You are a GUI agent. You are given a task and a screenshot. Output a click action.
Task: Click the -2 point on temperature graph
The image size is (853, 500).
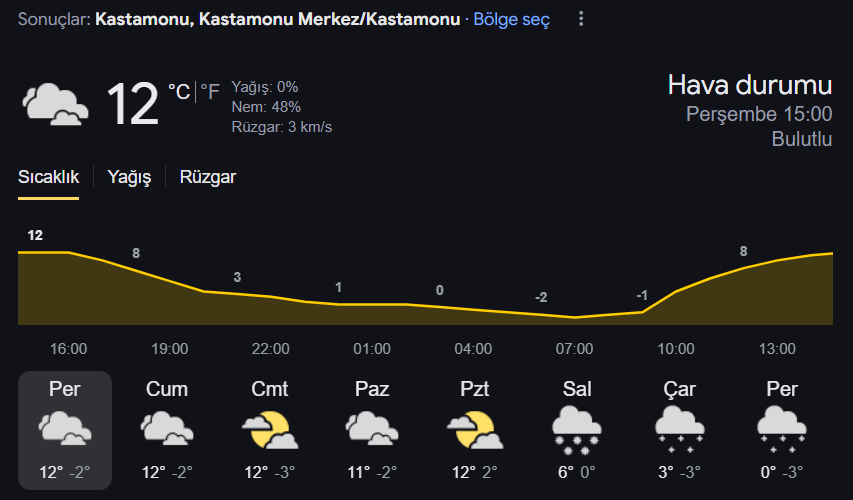click(x=541, y=298)
